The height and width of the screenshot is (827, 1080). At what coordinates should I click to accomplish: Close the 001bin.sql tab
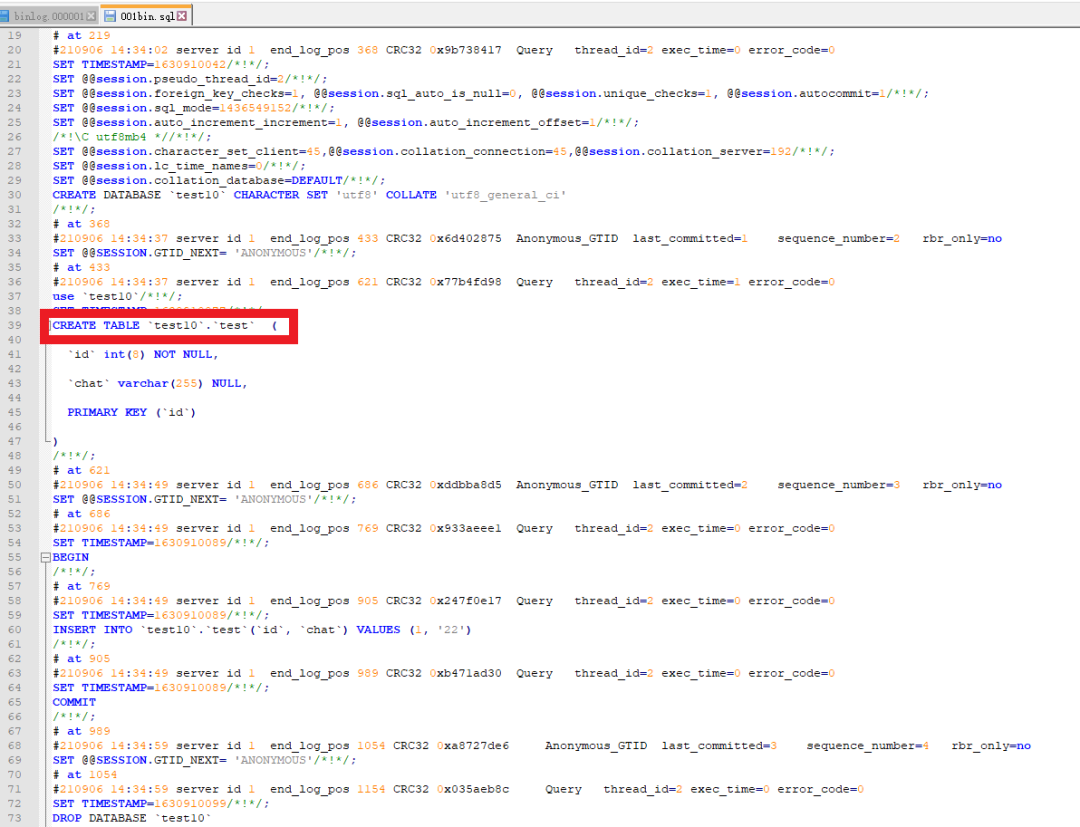point(182,15)
